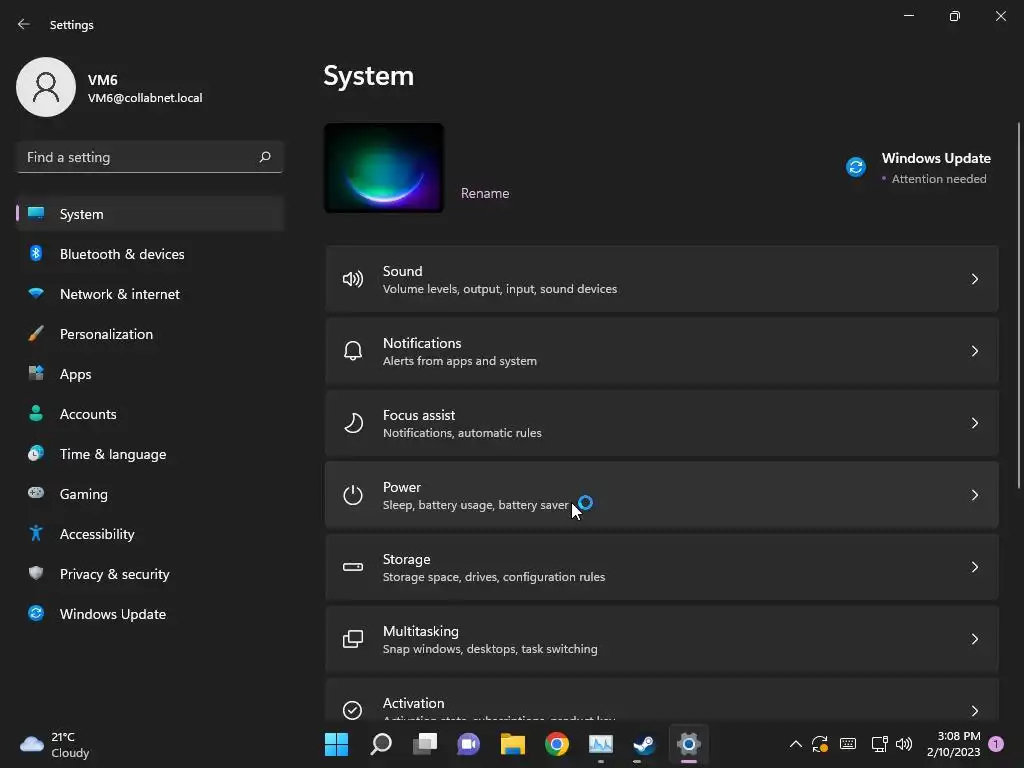The image size is (1024, 768).
Task: Open Sound settings chevron
Action: coord(974,279)
